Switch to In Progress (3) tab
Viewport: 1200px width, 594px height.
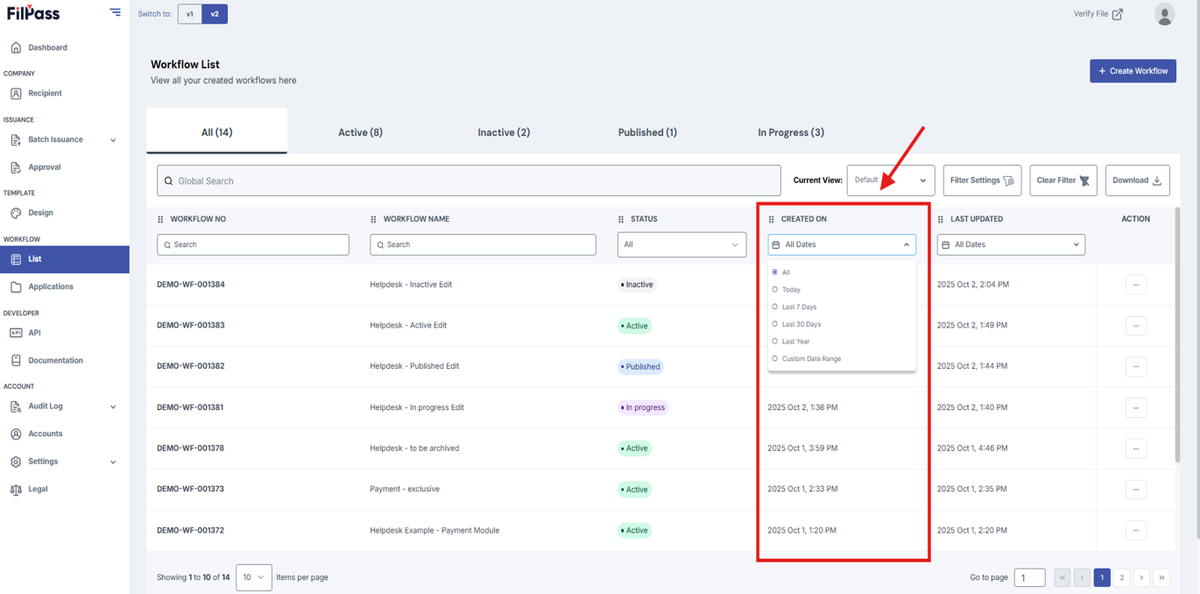[x=790, y=132]
